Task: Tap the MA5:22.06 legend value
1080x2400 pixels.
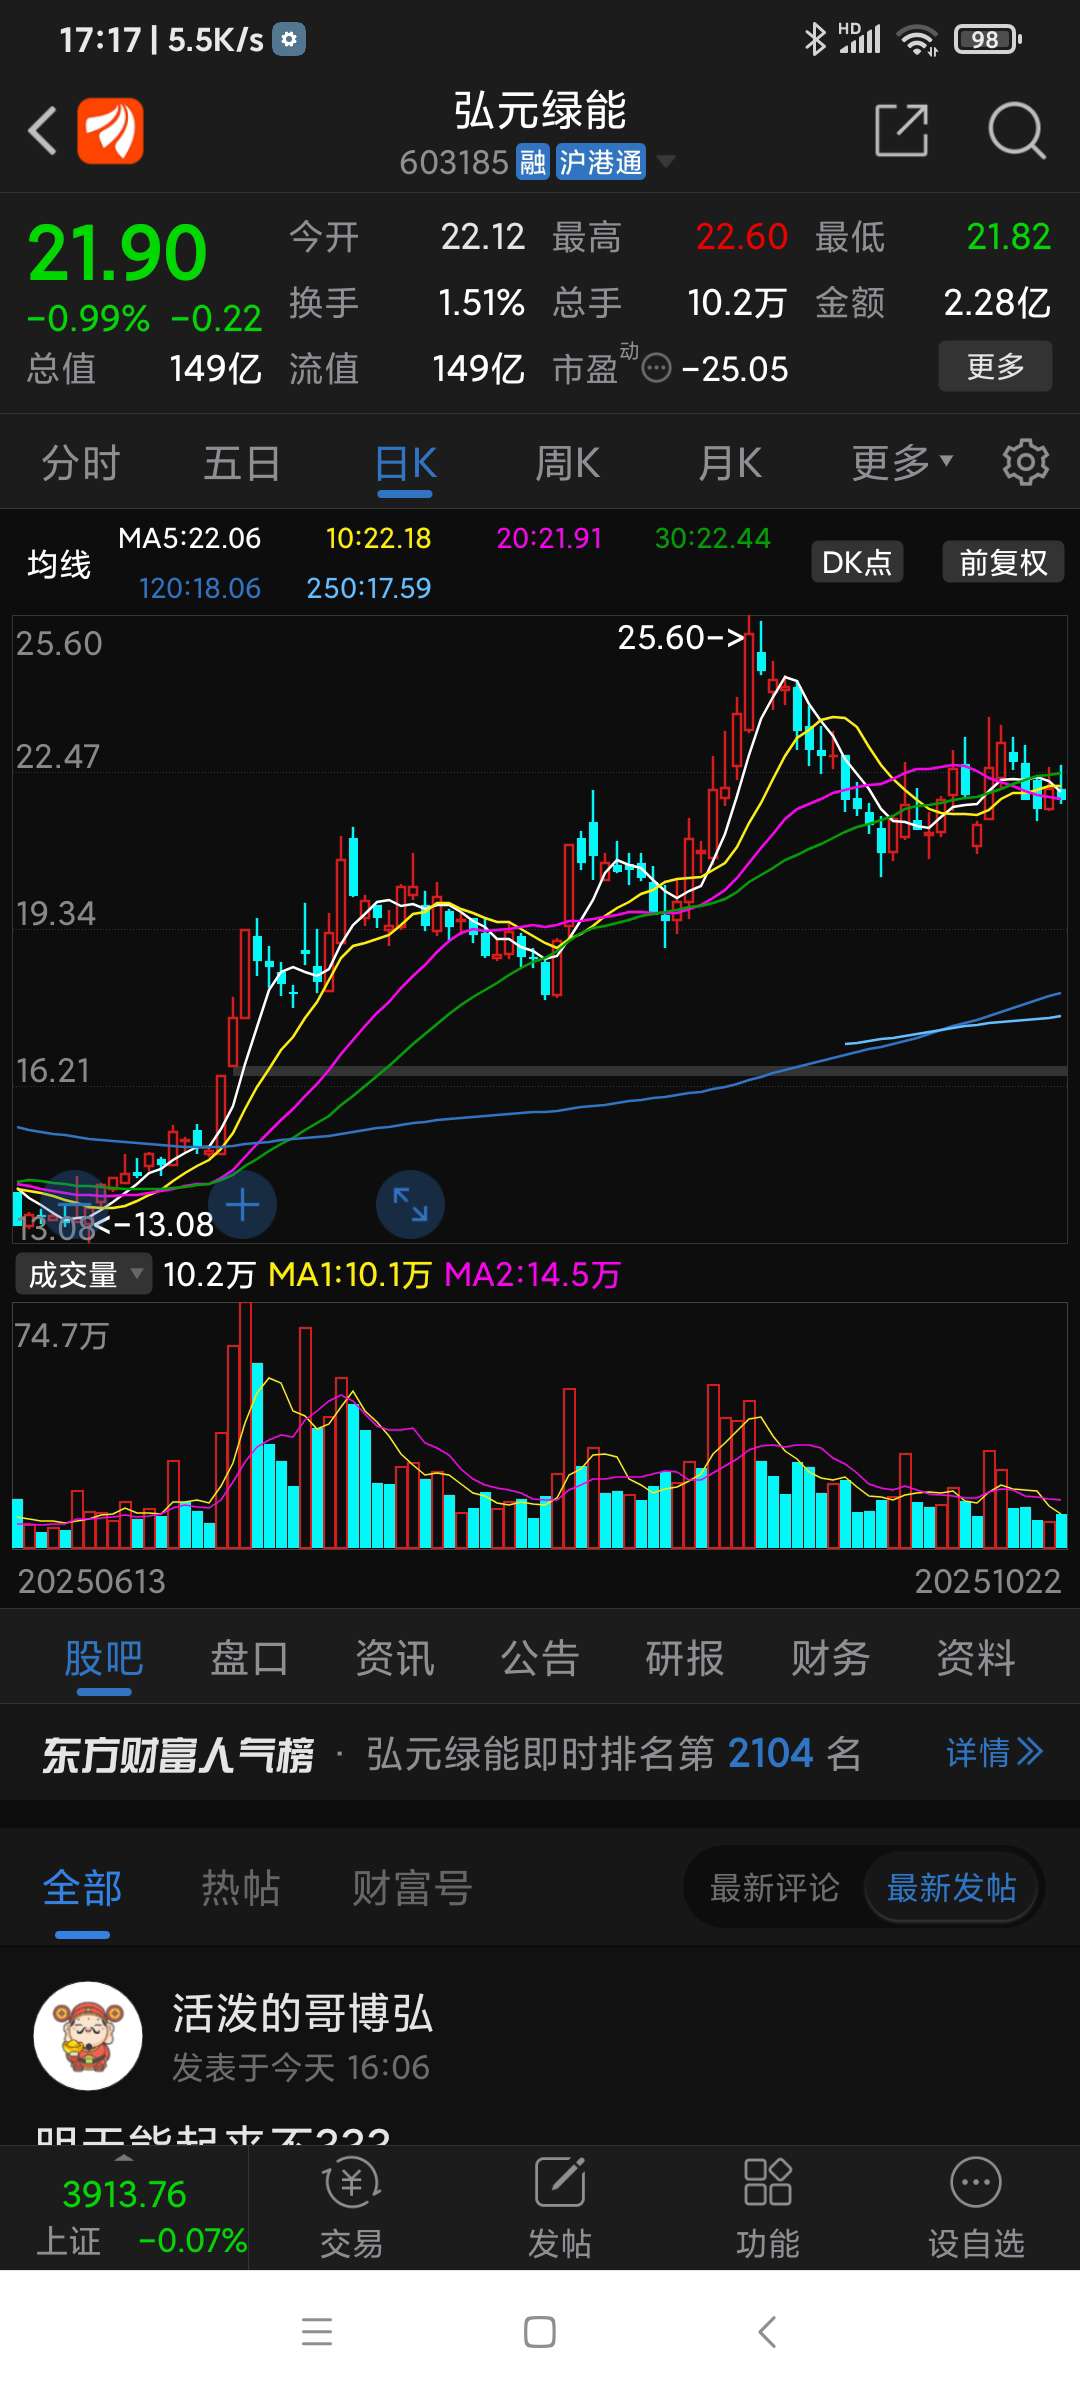Action: pos(189,538)
